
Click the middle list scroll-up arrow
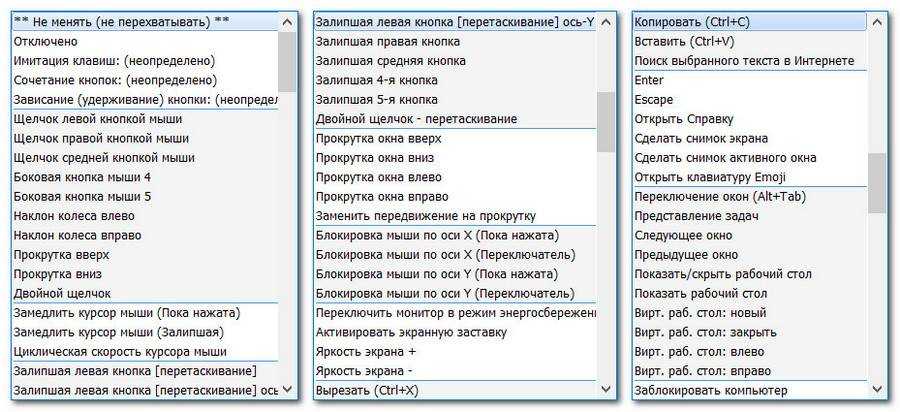coord(606,22)
